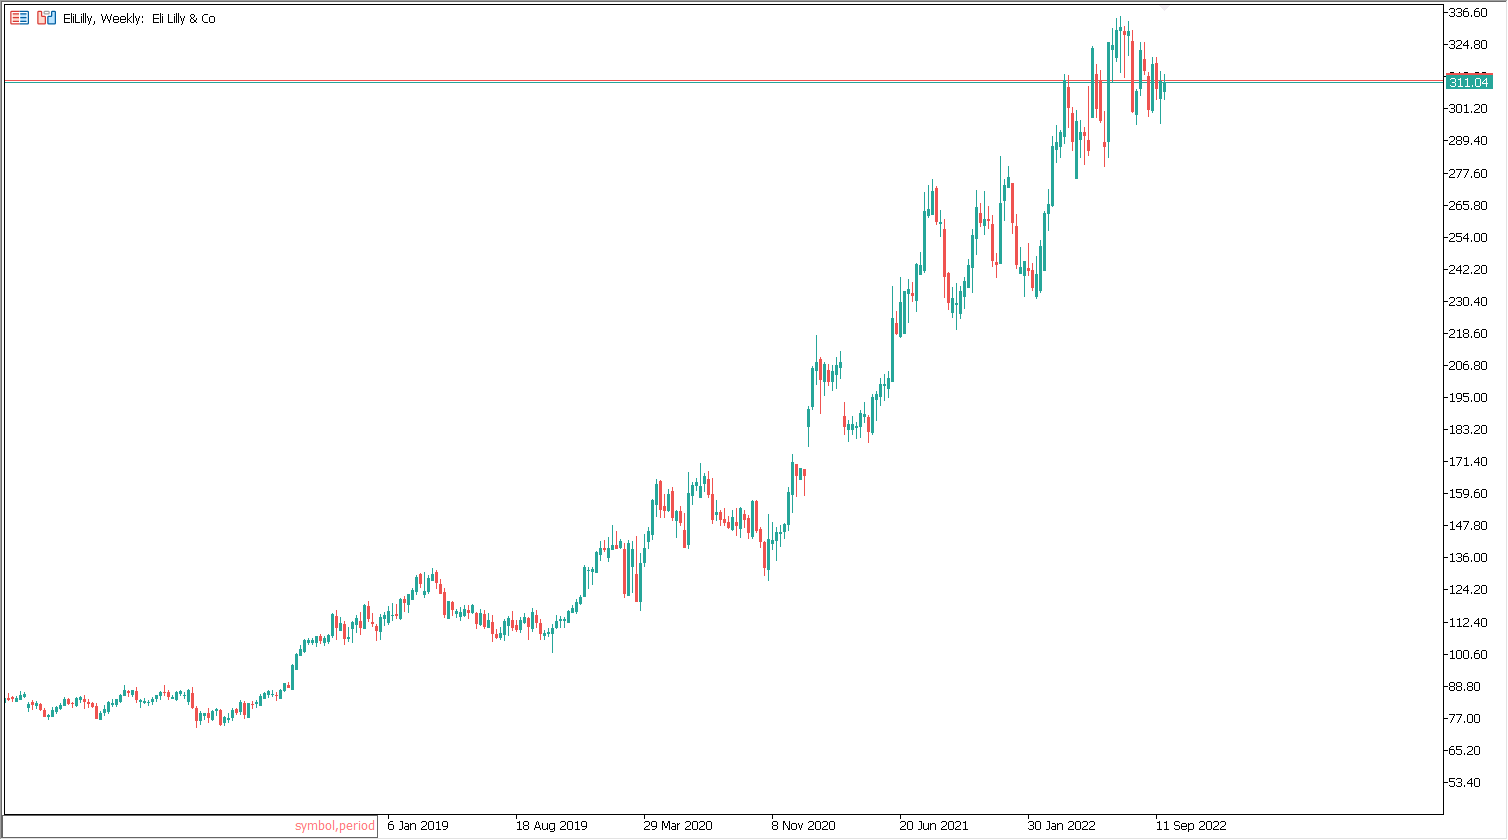The width and height of the screenshot is (1508, 840).
Task: Click the 11 Sep 2022 date label
Action: coord(1191,826)
